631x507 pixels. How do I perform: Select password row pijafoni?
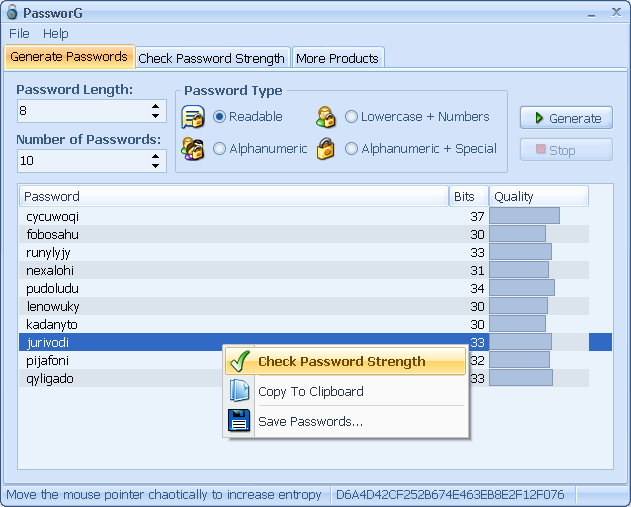(304, 361)
